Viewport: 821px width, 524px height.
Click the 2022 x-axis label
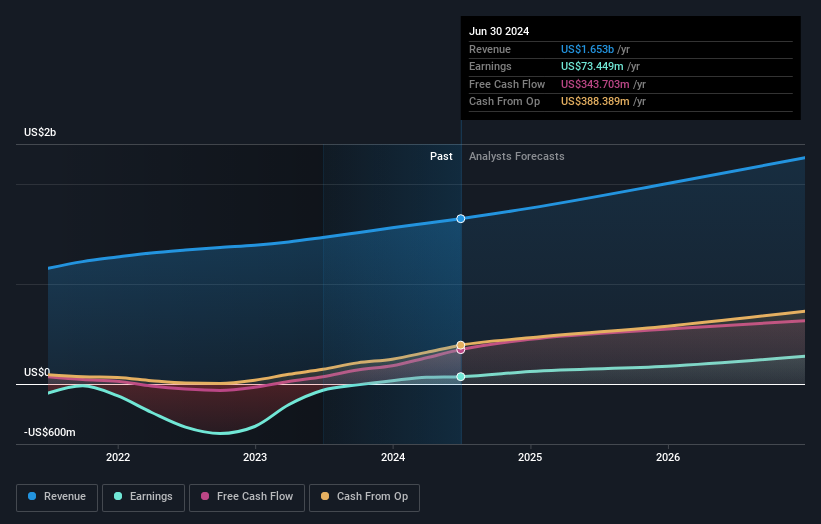[118, 457]
